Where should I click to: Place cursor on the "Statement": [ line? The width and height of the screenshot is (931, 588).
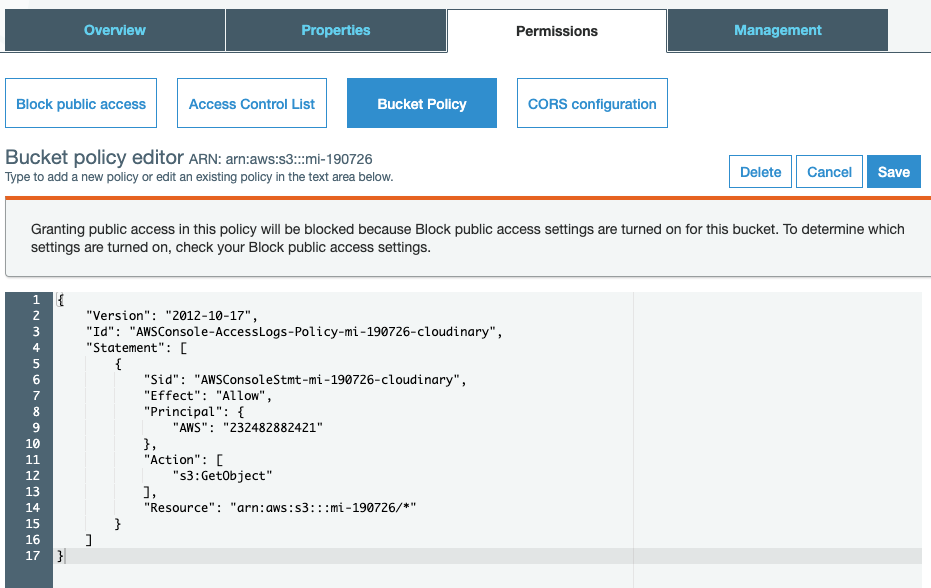click(x=136, y=347)
